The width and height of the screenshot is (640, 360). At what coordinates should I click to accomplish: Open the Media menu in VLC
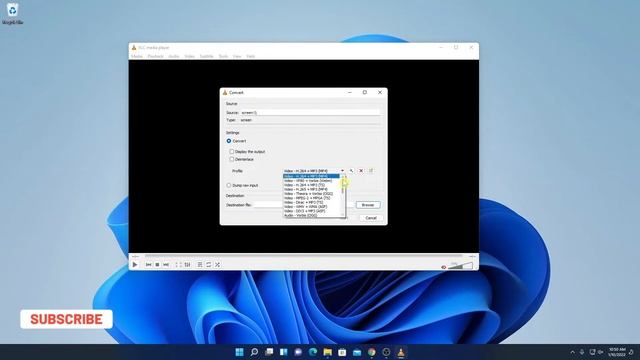(137, 56)
